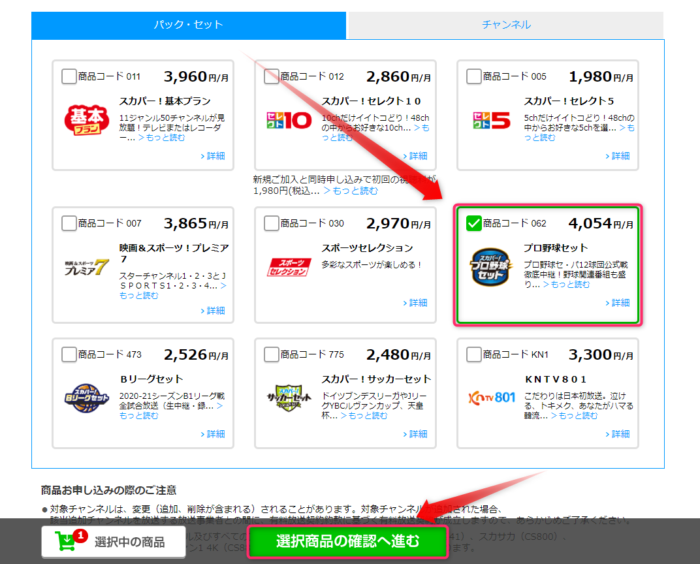Click the cart item count badge
Screen dimensions: 700x564
pos(80,535)
